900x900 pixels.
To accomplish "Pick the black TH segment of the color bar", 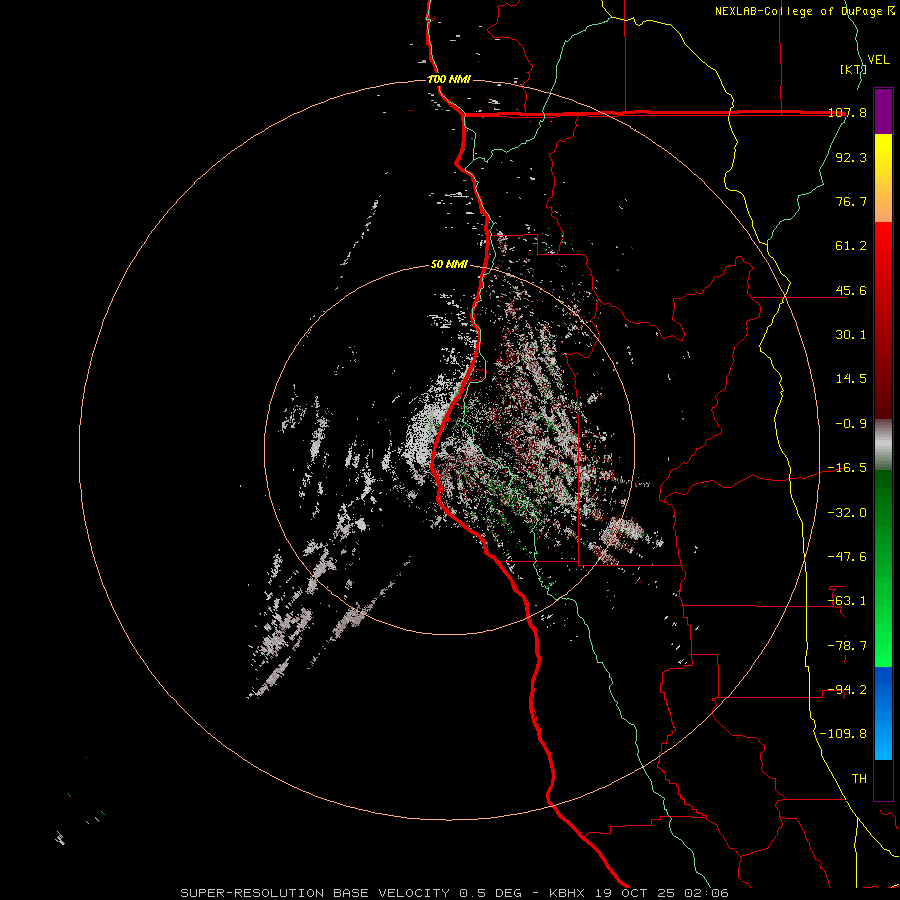I will click(883, 780).
